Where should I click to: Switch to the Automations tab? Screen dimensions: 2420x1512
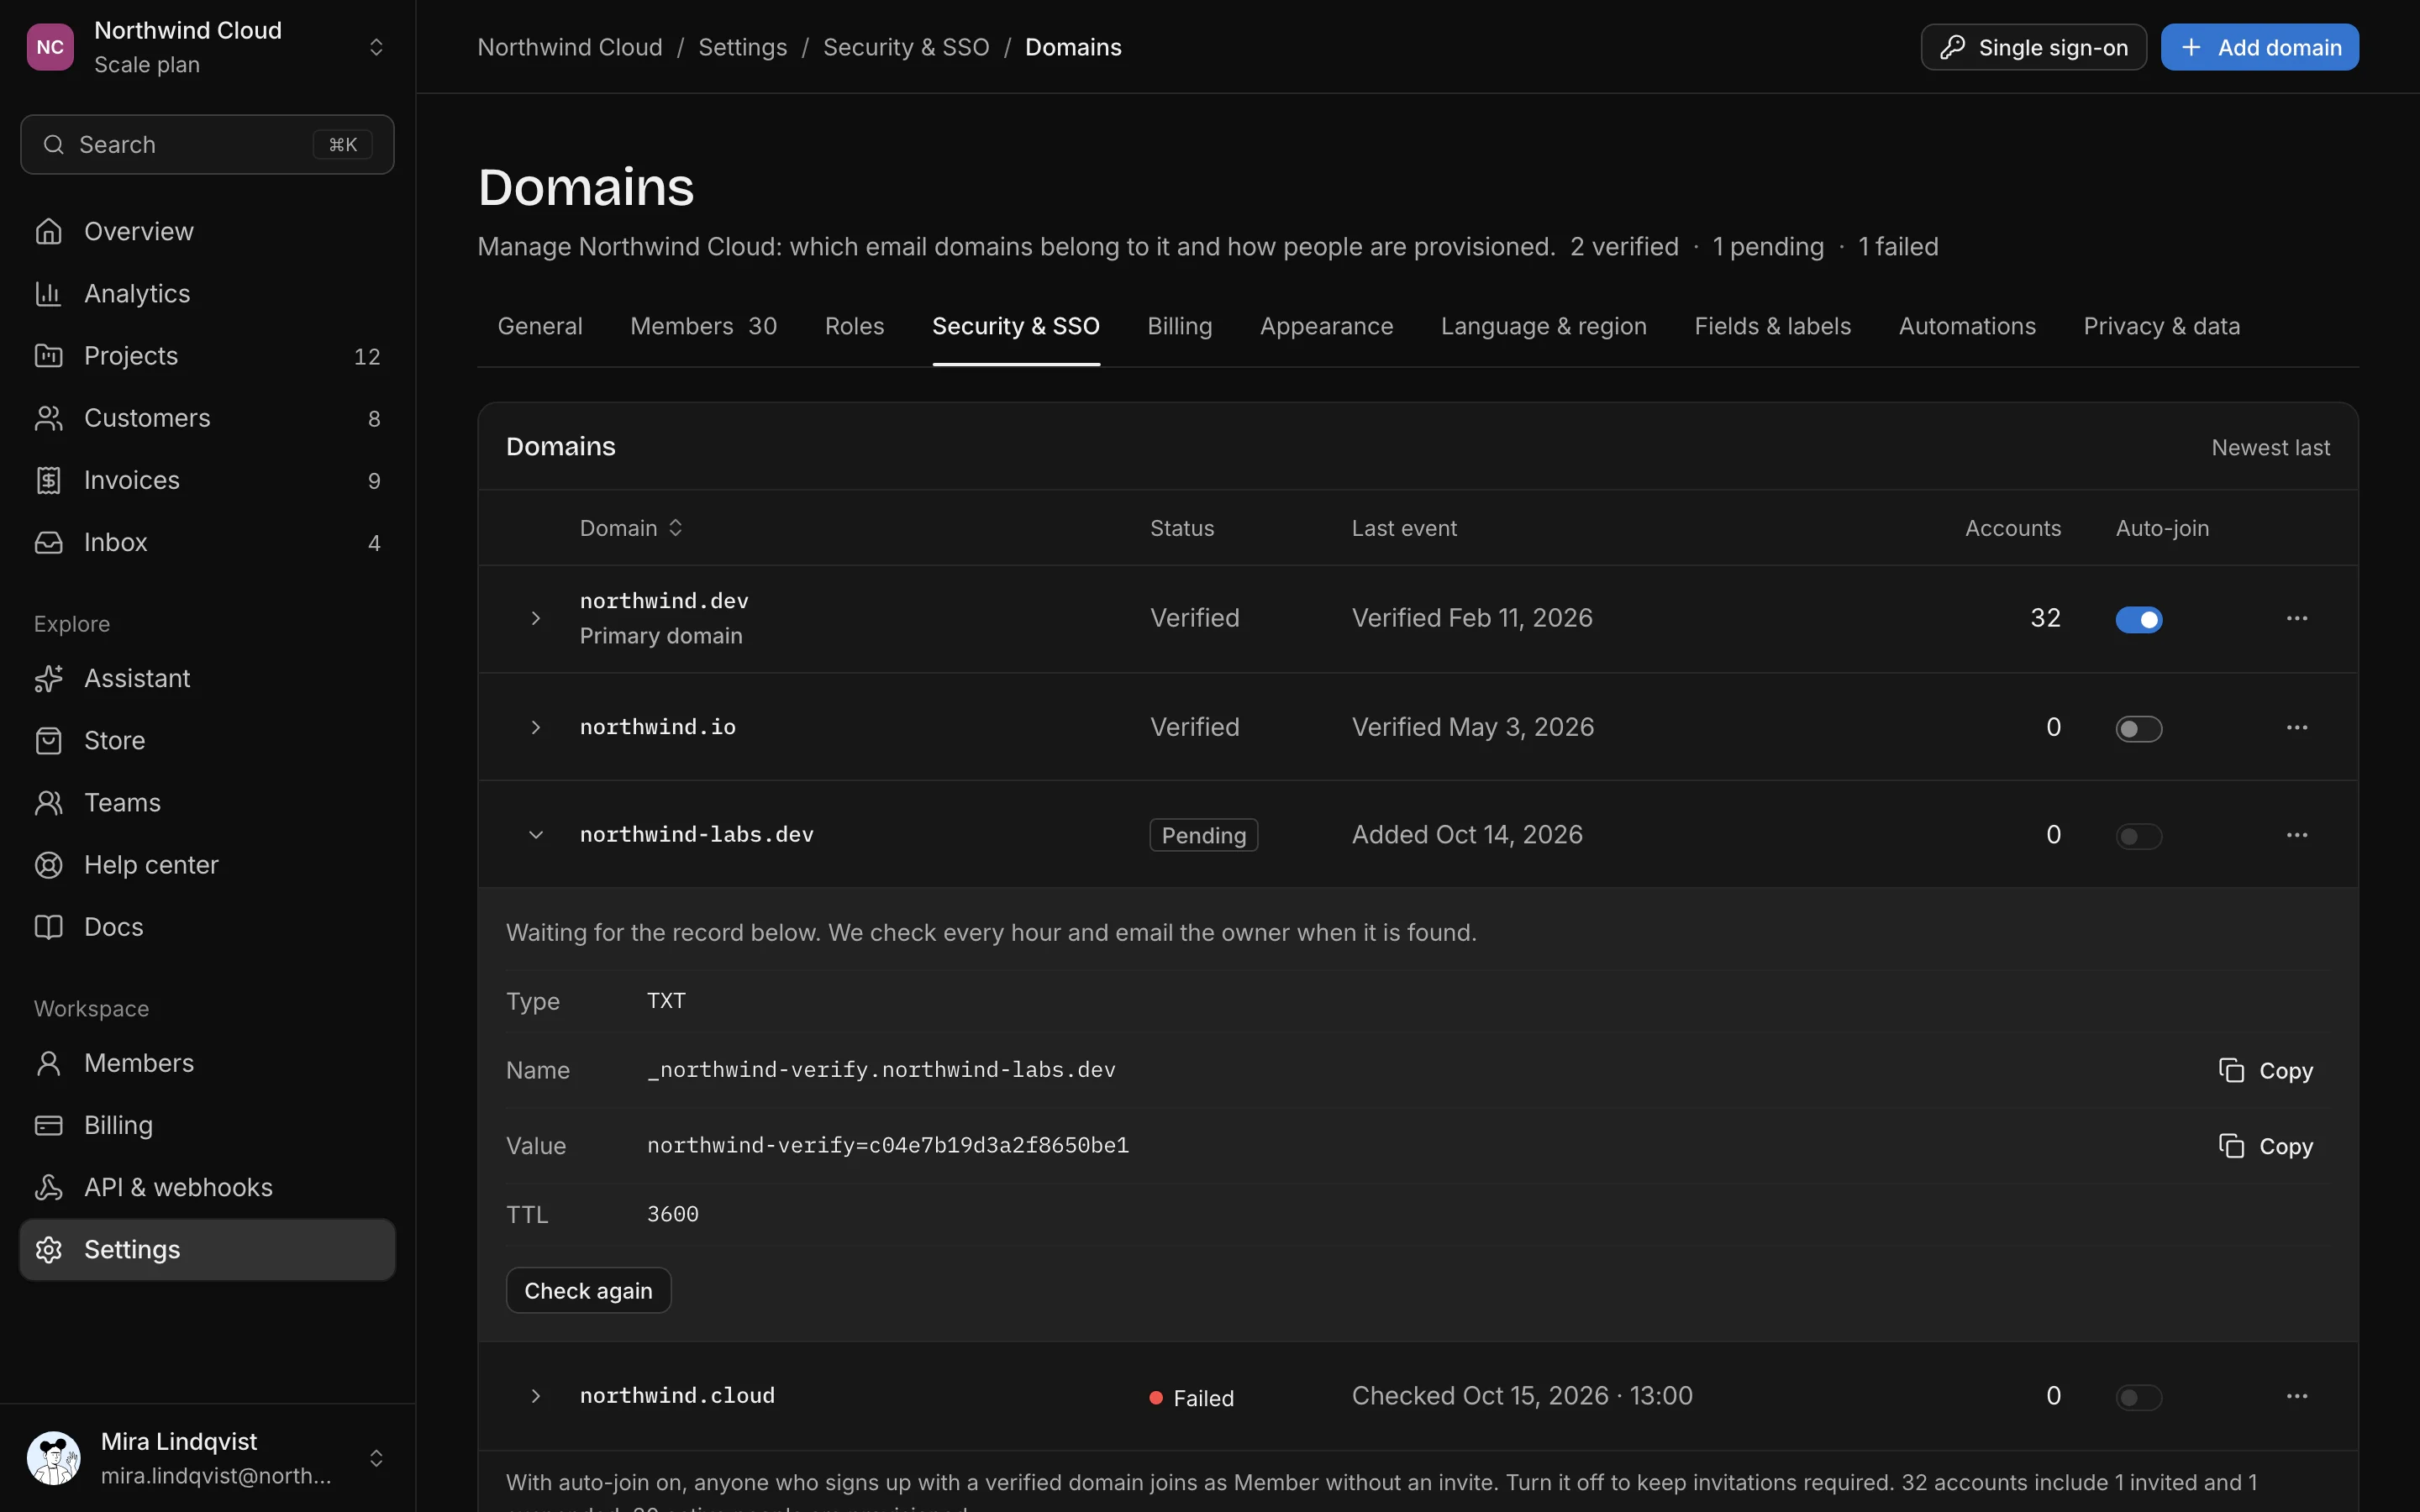(1967, 326)
